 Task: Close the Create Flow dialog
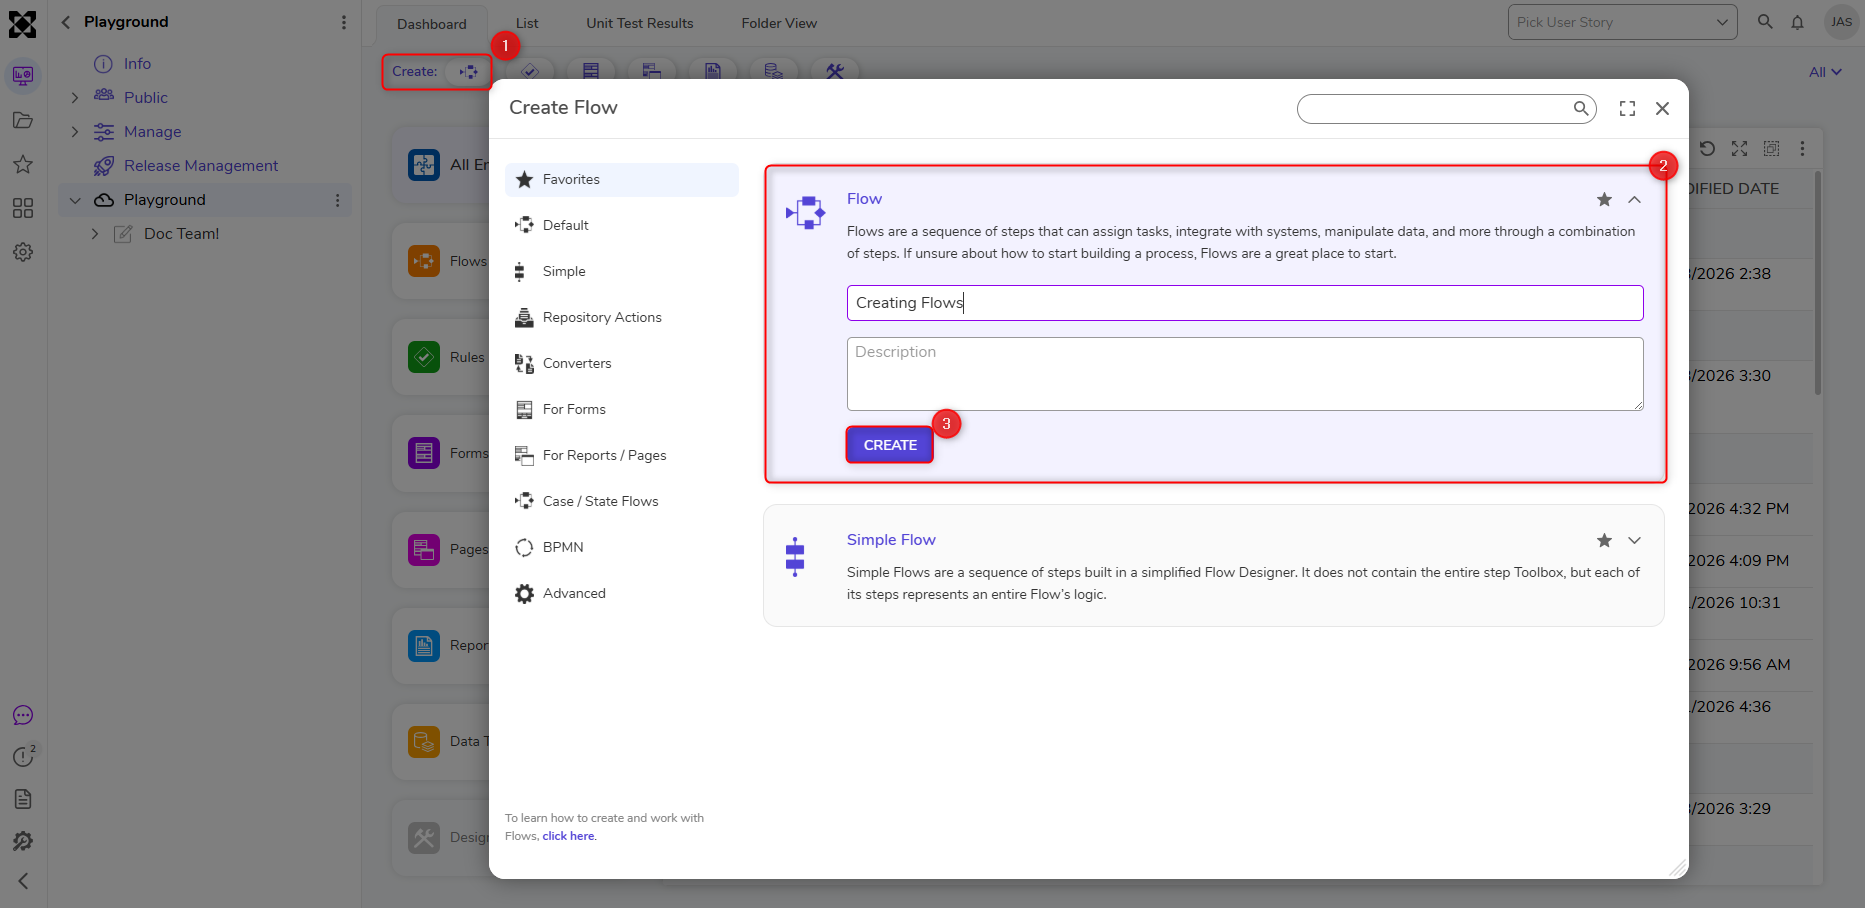[x=1662, y=108]
